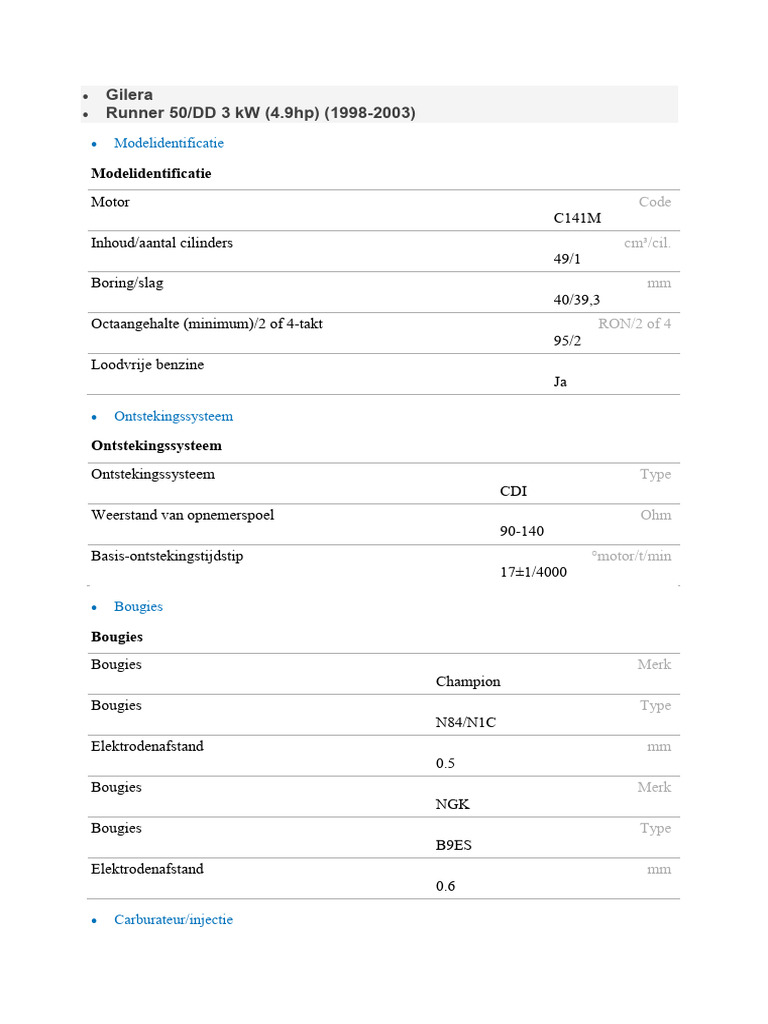This screenshot has width=768, height=1024.
Task: Click the Boring/slag row label
Action: [x=127, y=283]
